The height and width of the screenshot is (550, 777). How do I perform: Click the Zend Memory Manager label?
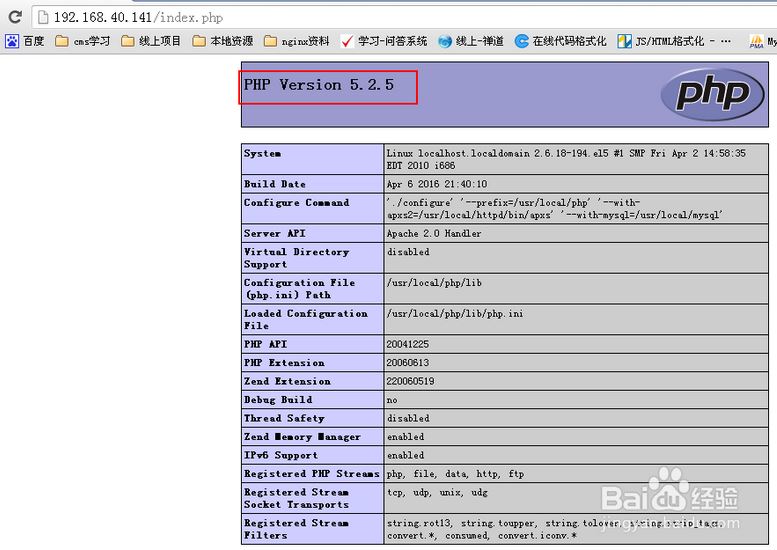[x=302, y=437]
